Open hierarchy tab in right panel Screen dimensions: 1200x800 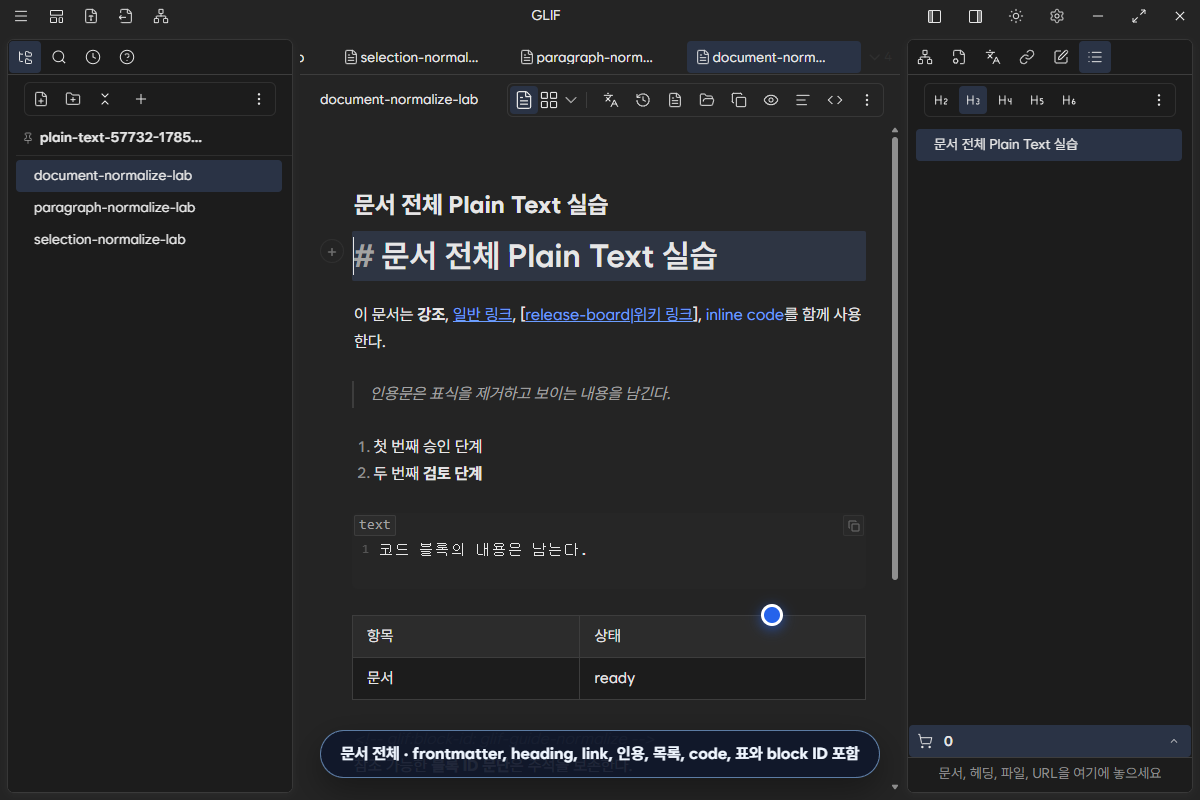925,57
